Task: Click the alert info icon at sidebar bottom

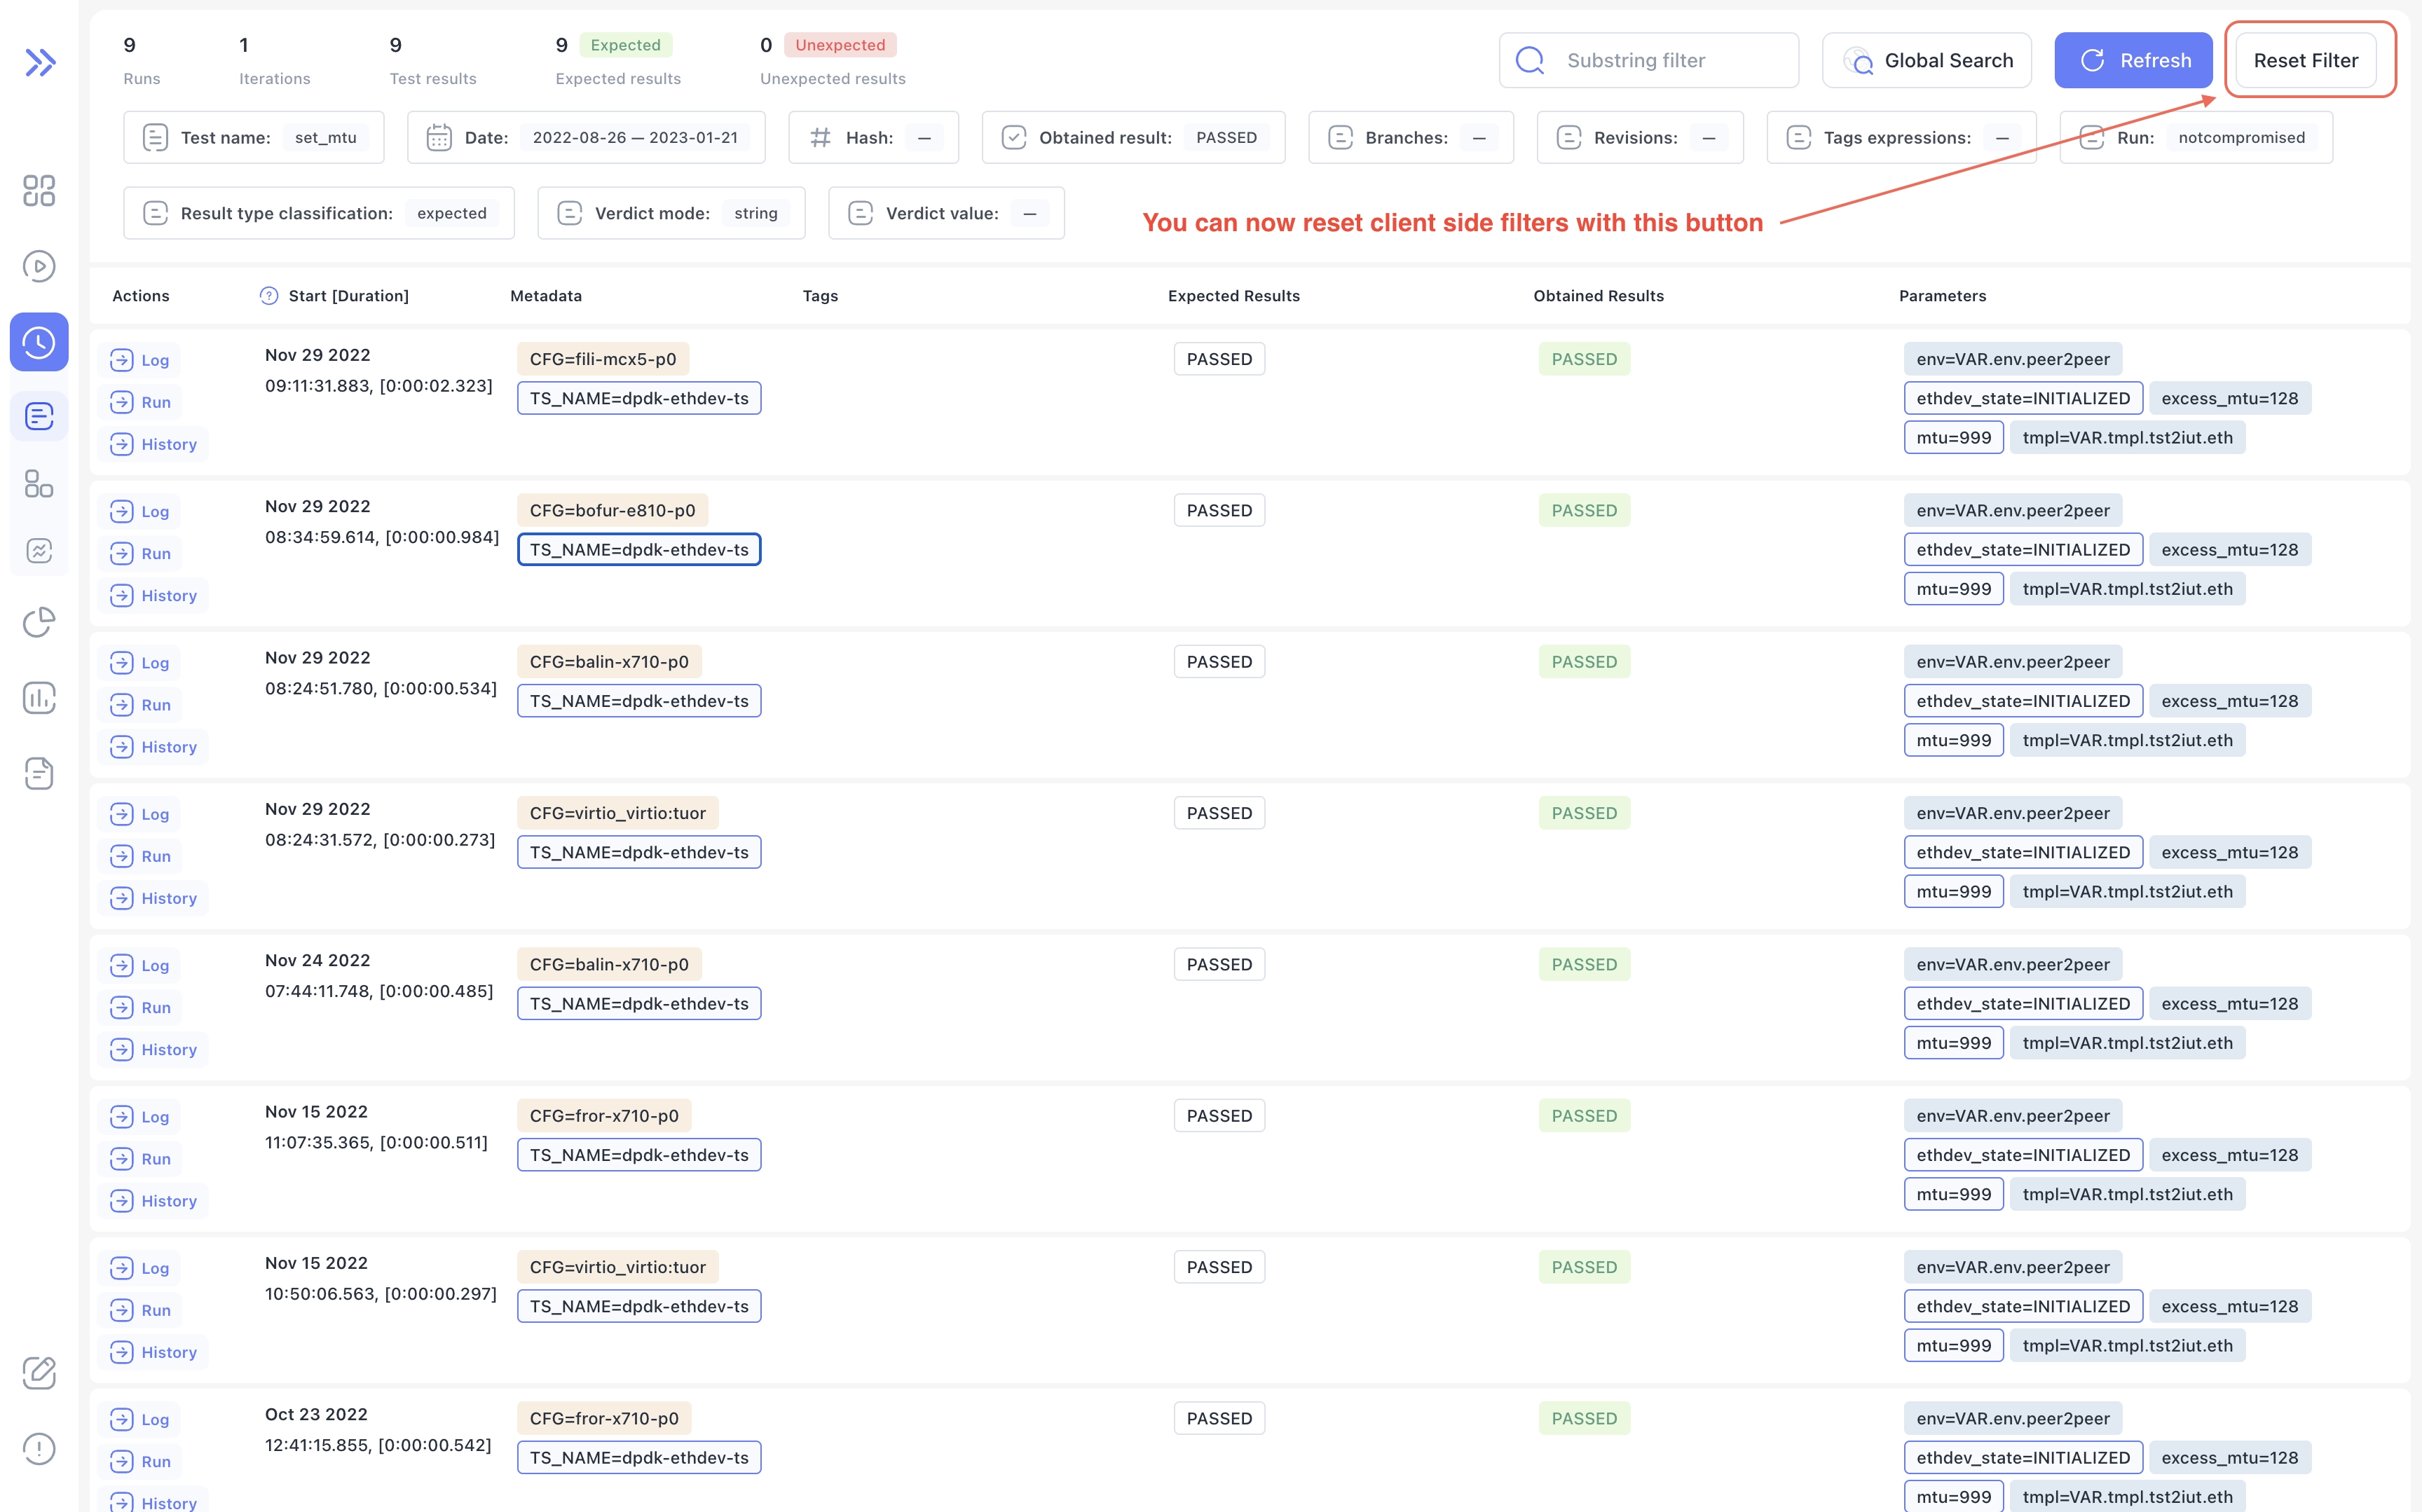Action: pos(39,1448)
